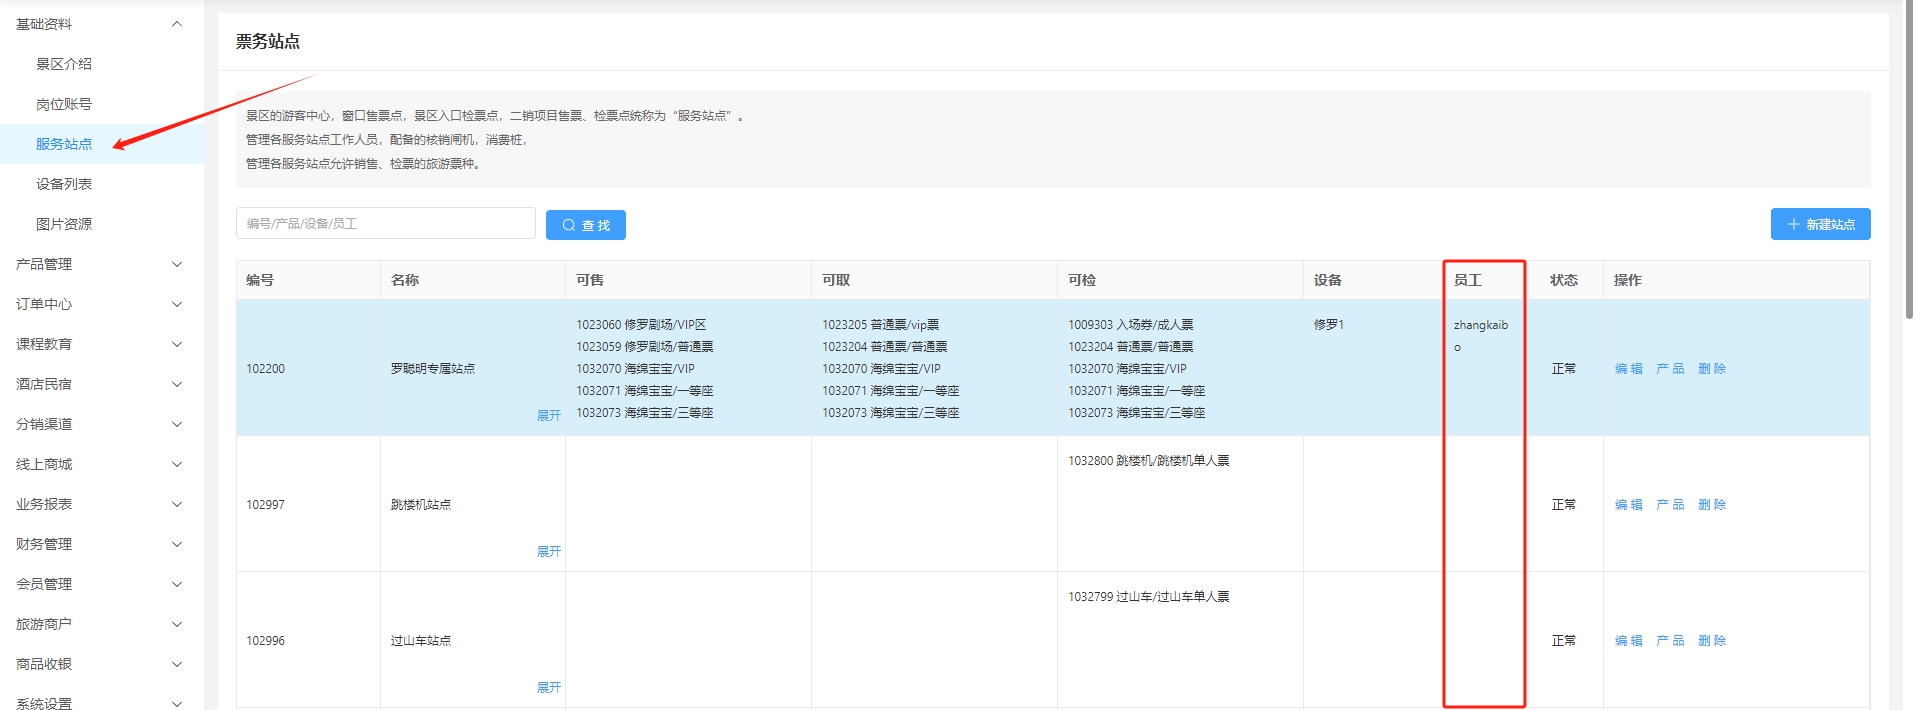The height and width of the screenshot is (710, 1916).
Task: Click the 新建站点 button
Action: [x=1819, y=224]
